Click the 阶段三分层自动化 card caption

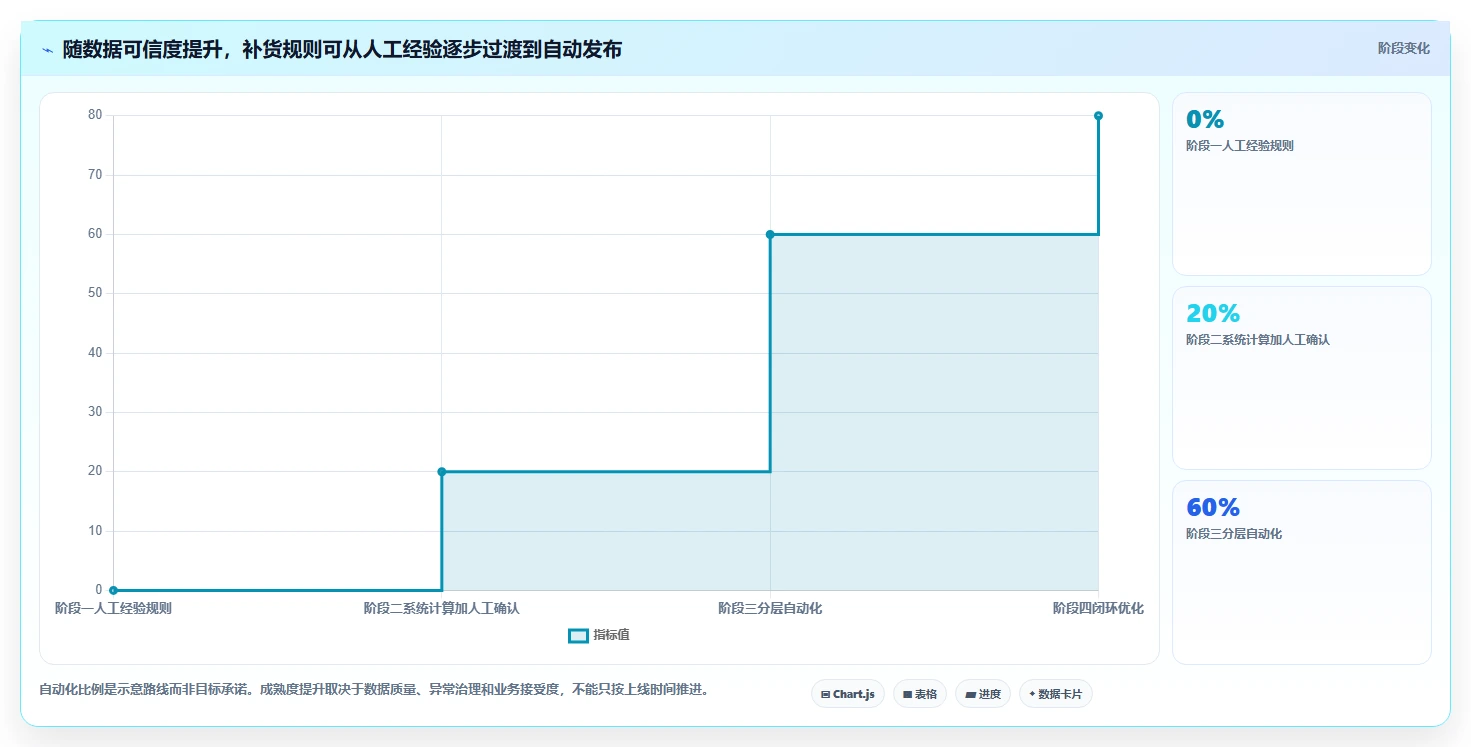click(1234, 534)
